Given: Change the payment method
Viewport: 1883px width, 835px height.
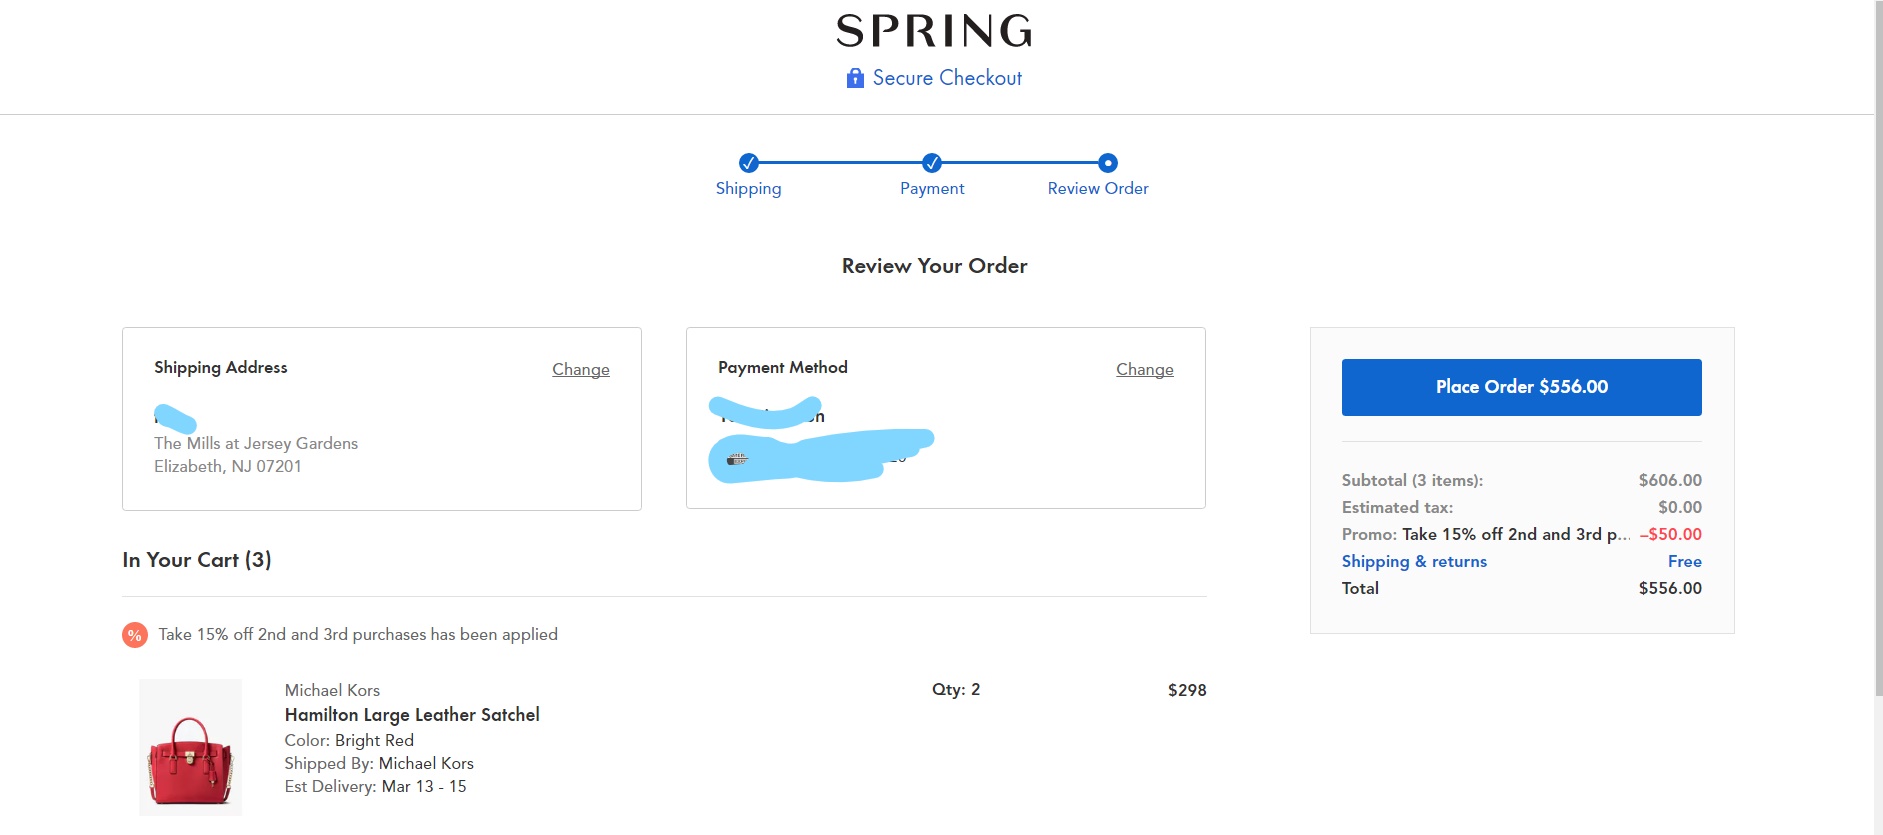Looking at the screenshot, I should point(1144,370).
